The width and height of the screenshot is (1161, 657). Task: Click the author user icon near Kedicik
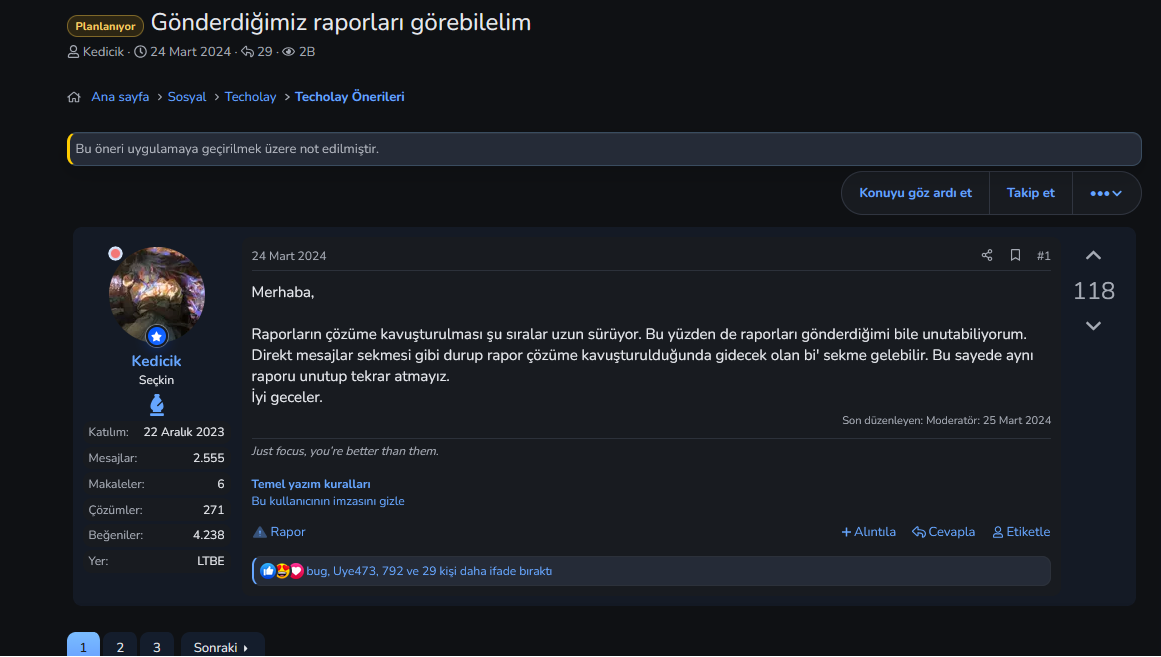[x=73, y=52]
